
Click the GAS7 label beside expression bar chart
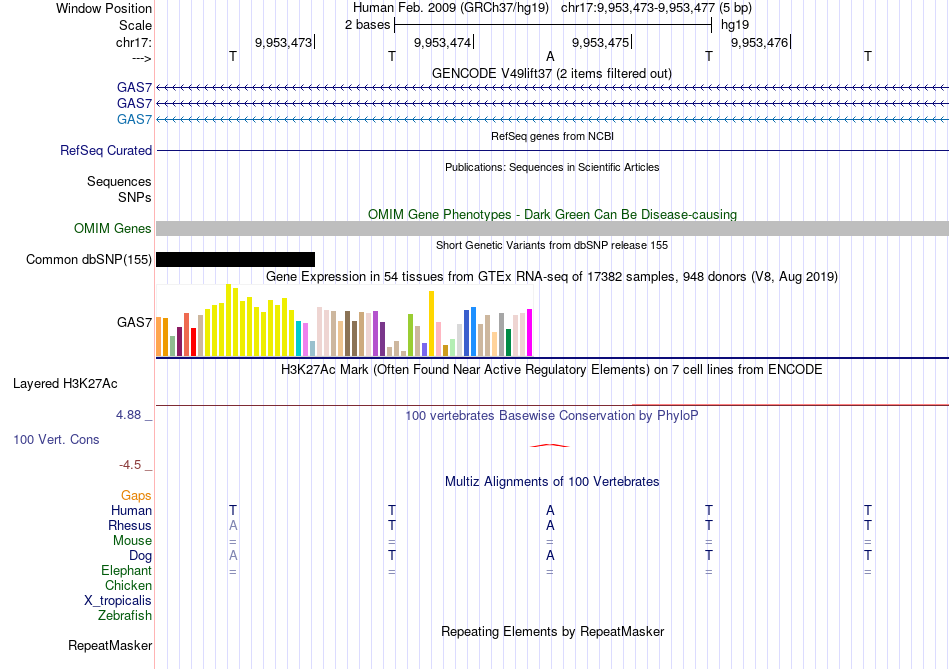point(134,322)
